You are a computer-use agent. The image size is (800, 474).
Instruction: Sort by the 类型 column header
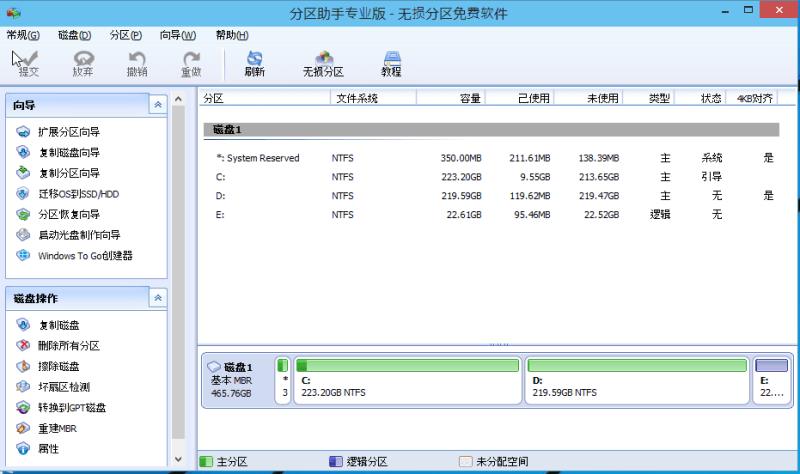(648, 98)
